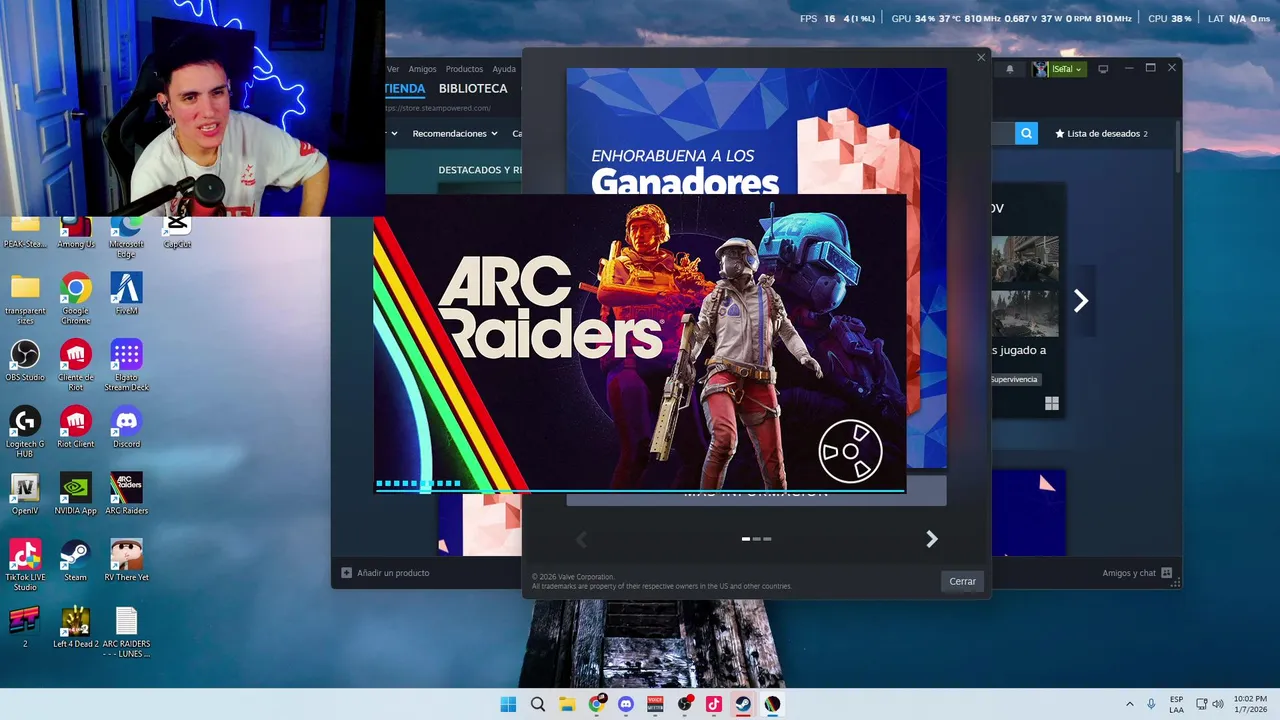Open the ESP LAA language indicator

coord(1176,704)
